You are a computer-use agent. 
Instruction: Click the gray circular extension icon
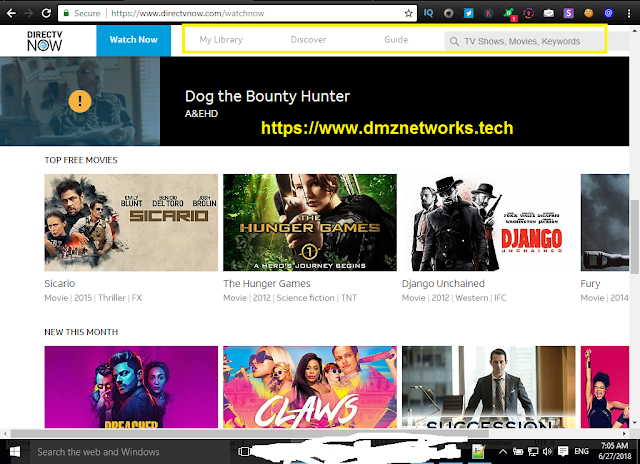click(449, 13)
